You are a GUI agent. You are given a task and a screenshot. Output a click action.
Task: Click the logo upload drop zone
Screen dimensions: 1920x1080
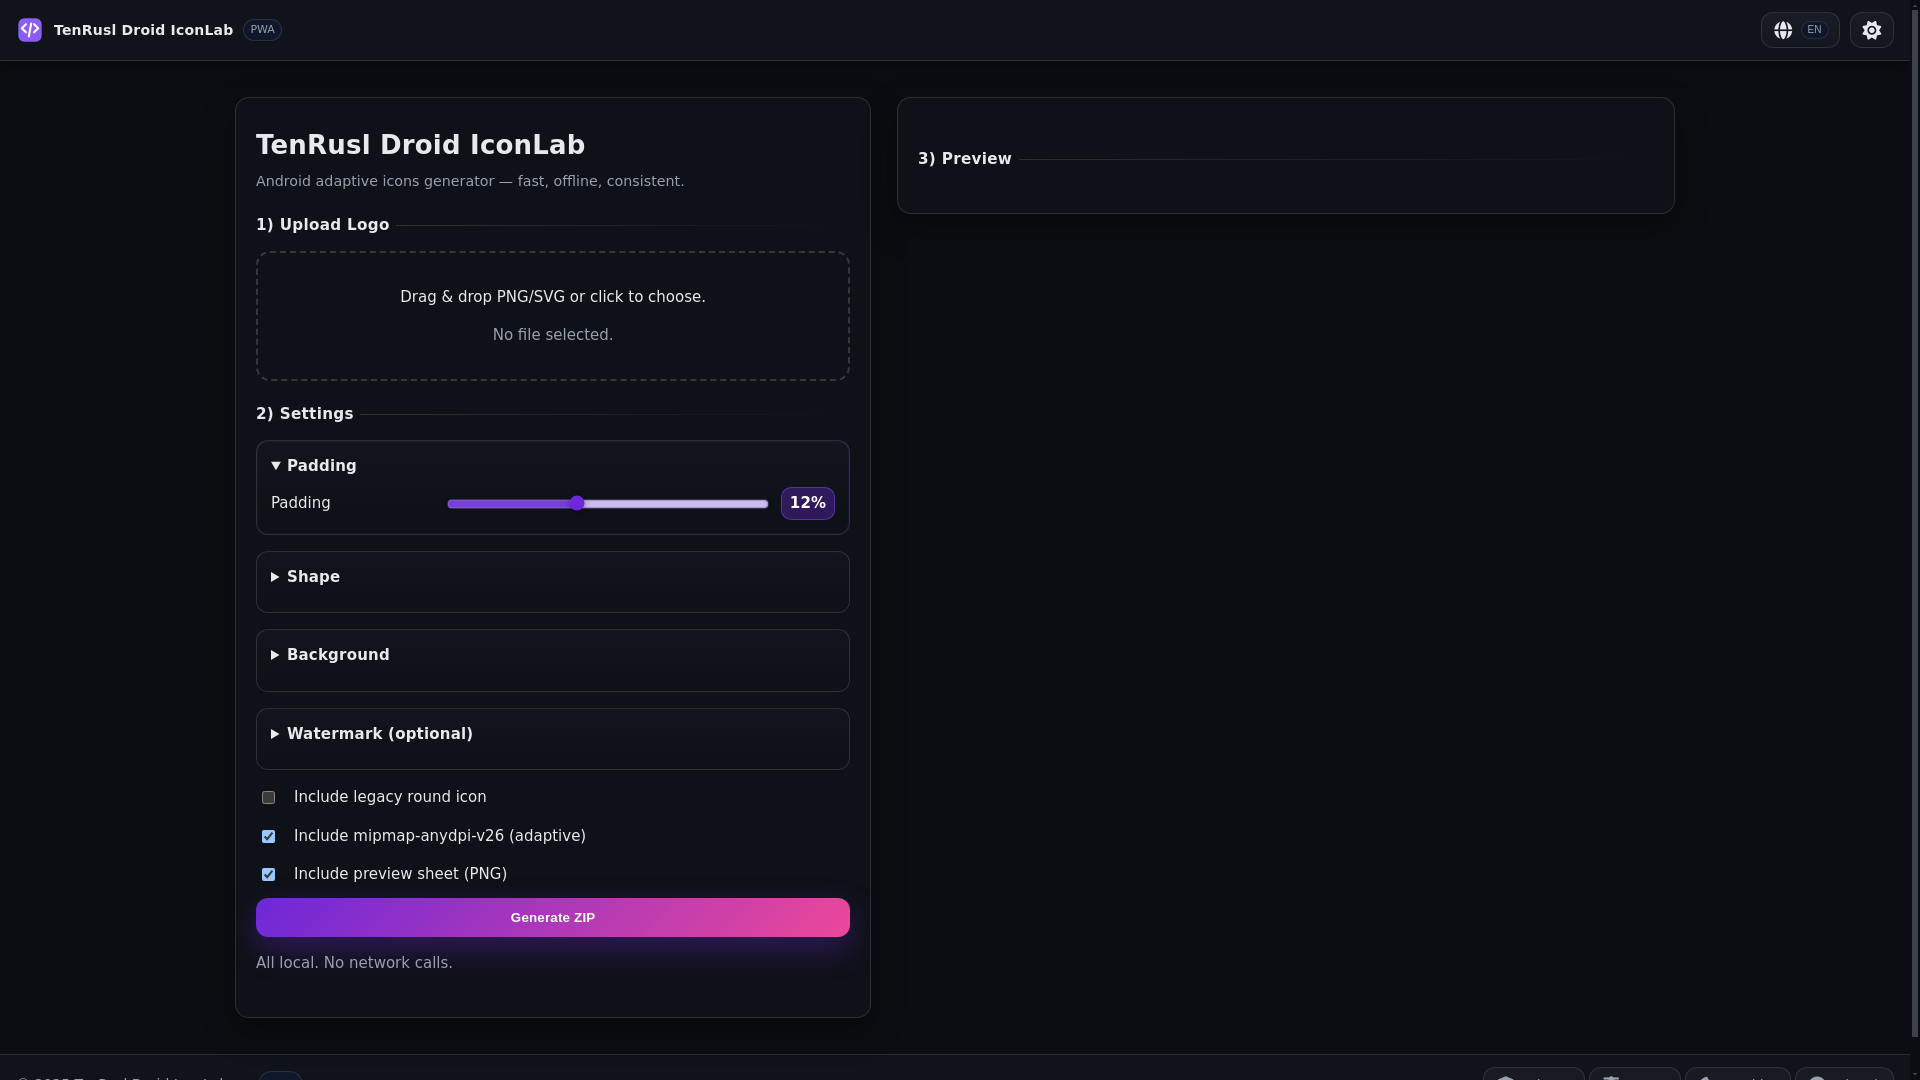(552, 316)
